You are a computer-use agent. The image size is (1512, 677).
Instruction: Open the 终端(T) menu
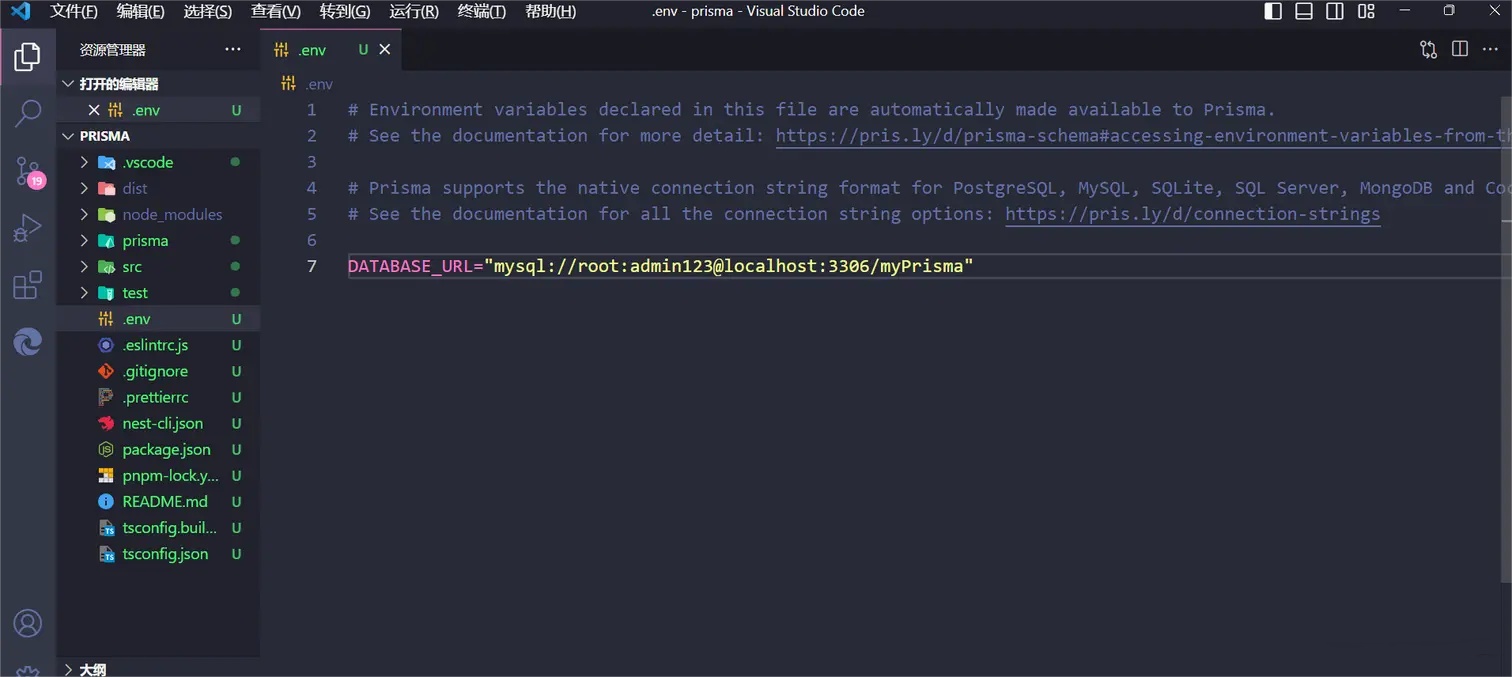pos(481,11)
